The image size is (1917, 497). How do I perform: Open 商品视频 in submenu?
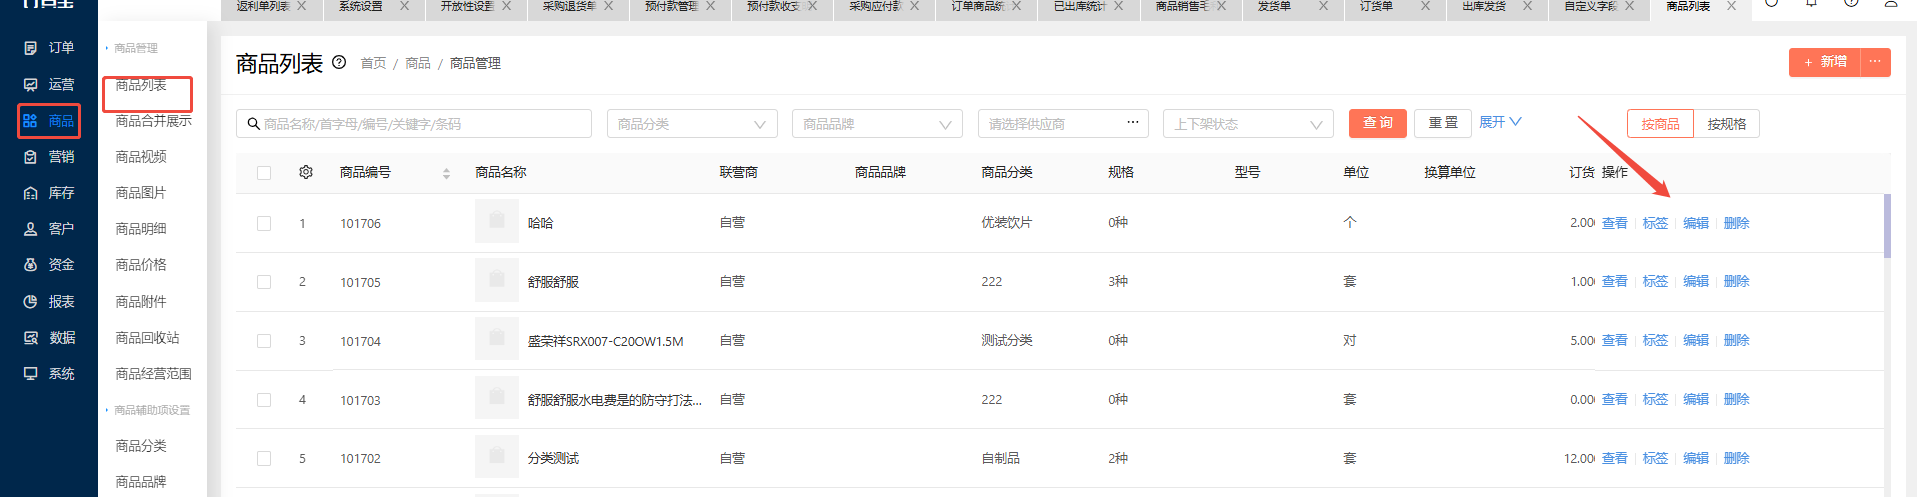point(141,157)
